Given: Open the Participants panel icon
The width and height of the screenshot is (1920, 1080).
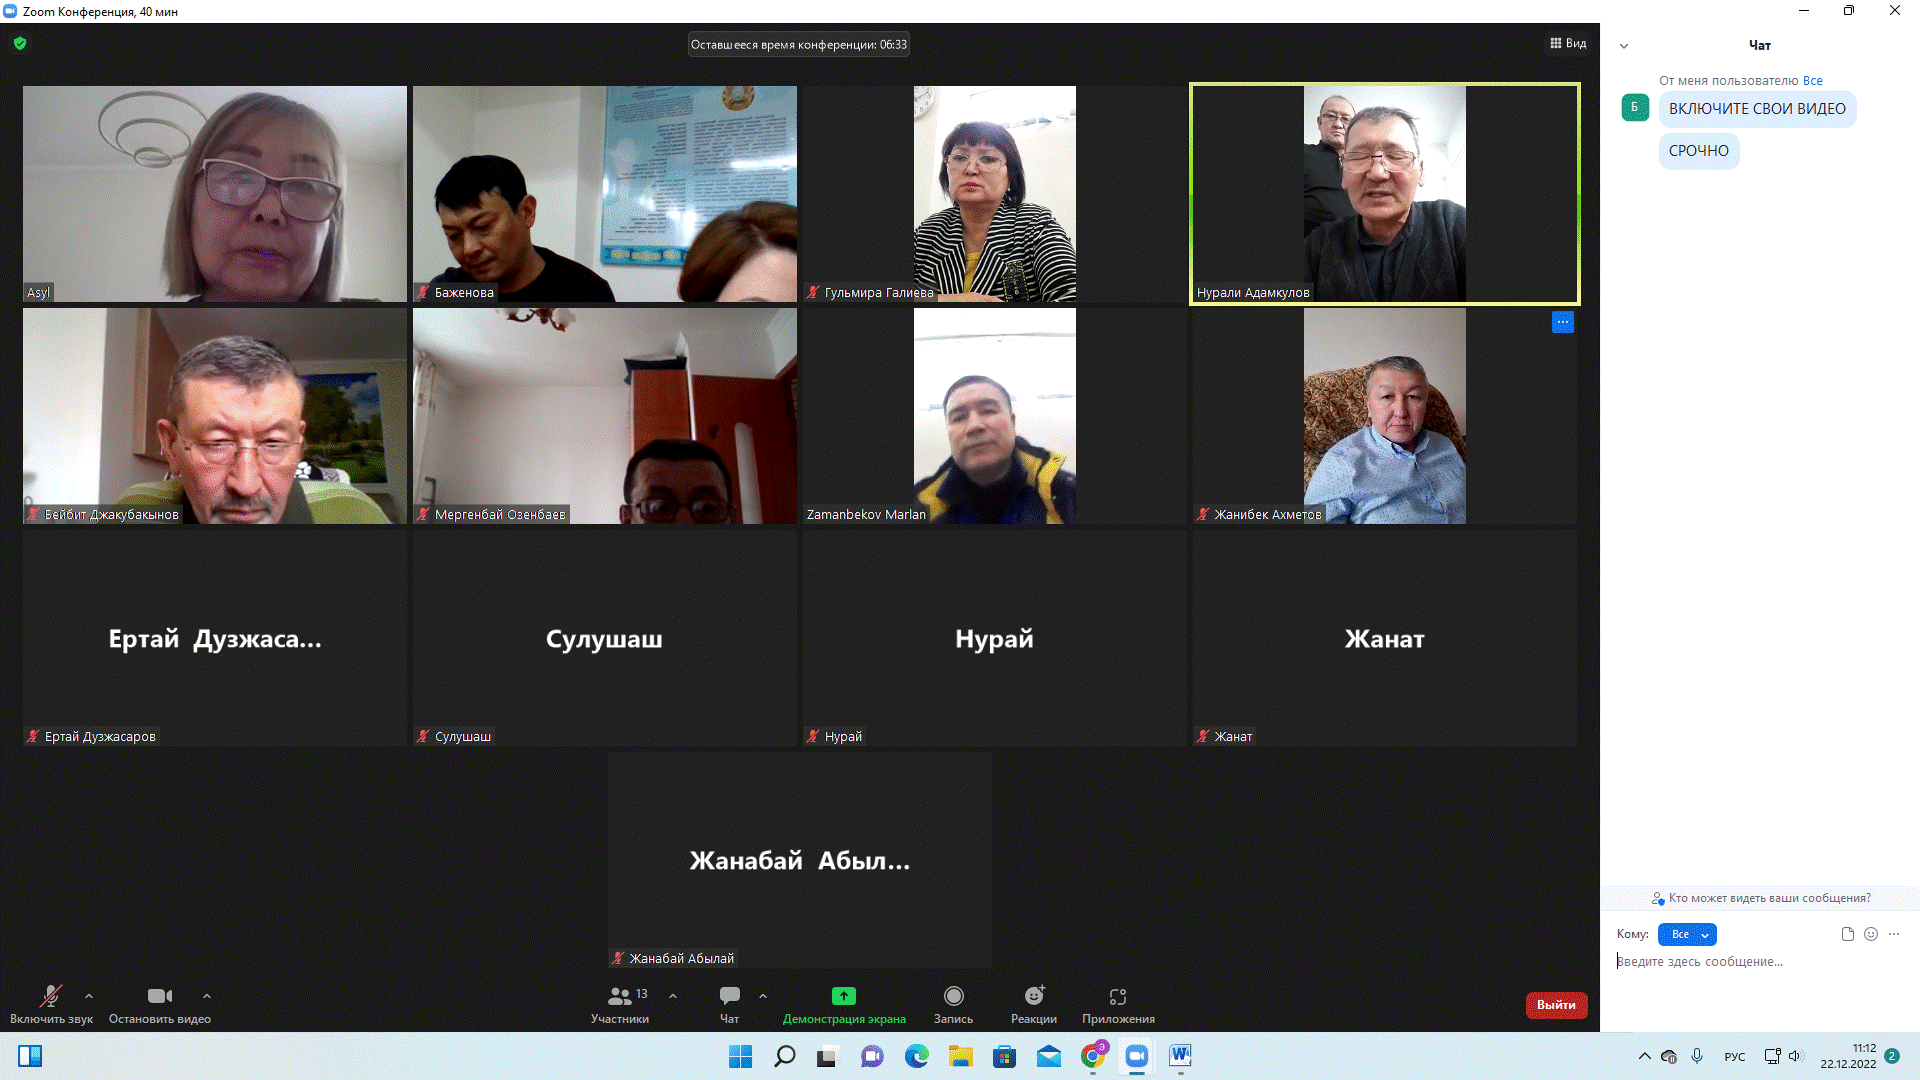Looking at the screenshot, I should [x=620, y=996].
